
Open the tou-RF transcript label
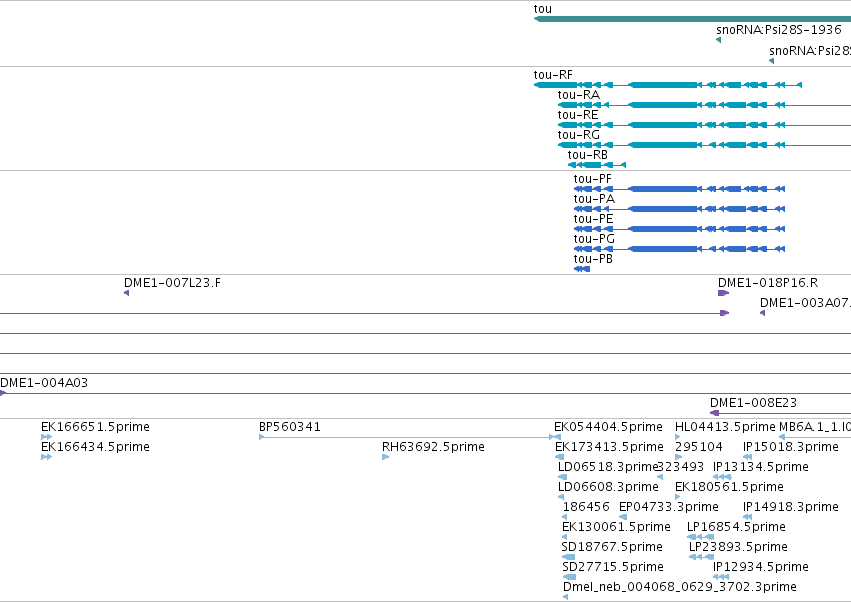click(552, 75)
